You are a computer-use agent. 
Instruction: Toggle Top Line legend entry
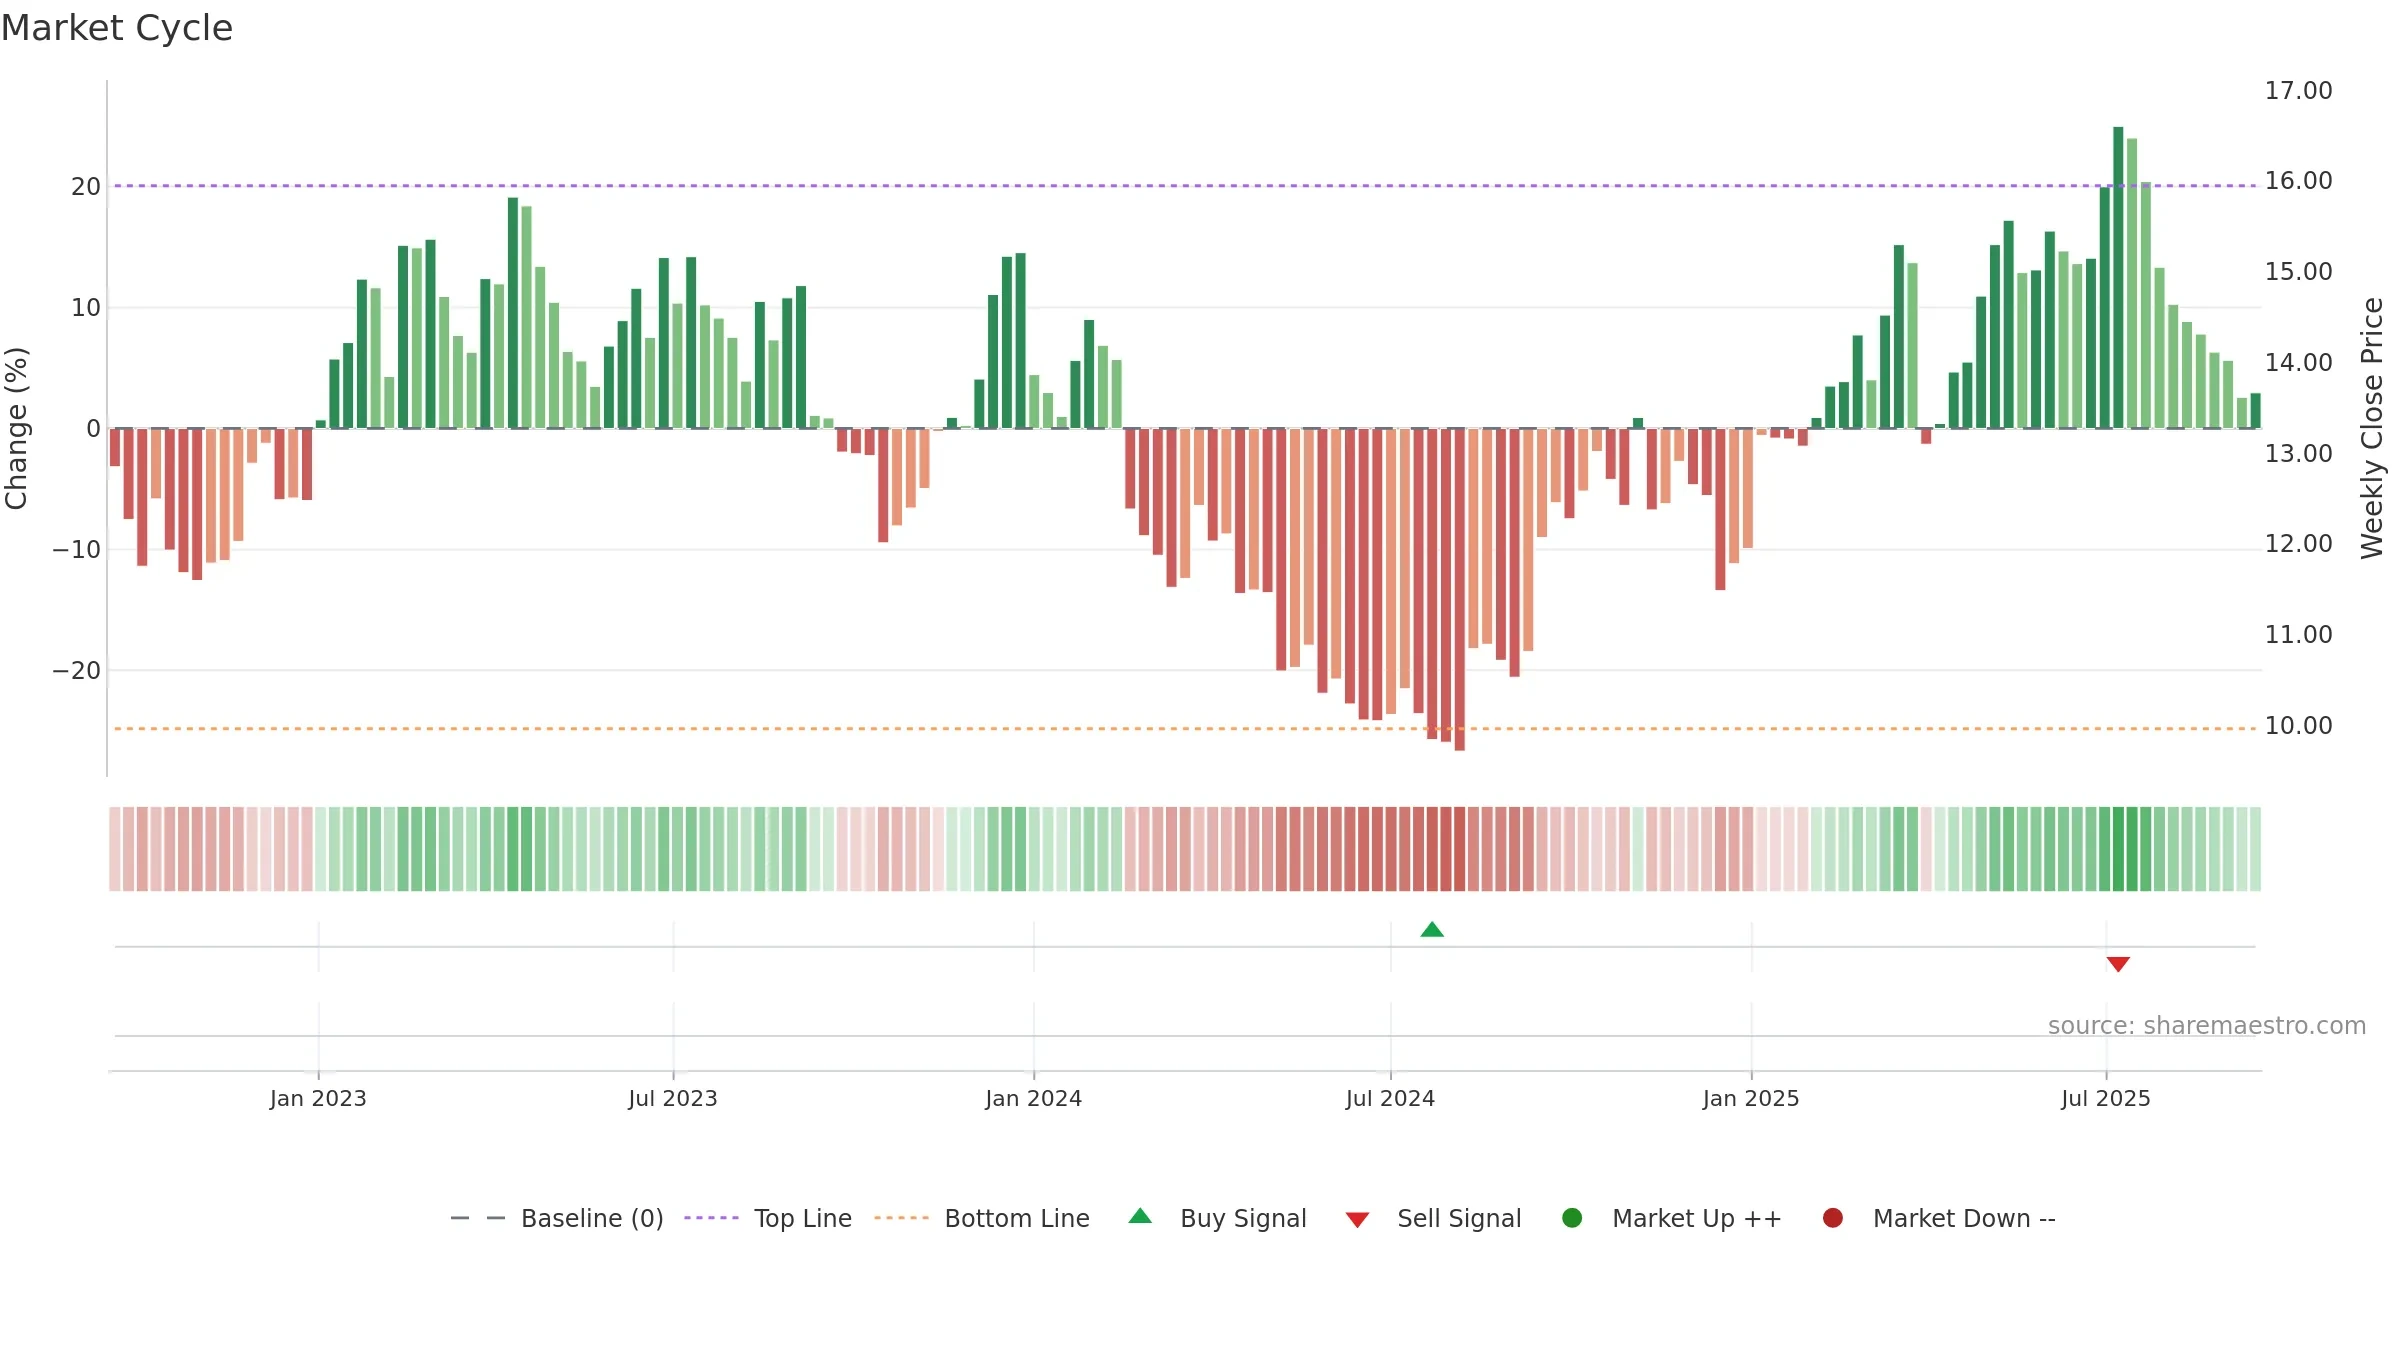(768, 1218)
